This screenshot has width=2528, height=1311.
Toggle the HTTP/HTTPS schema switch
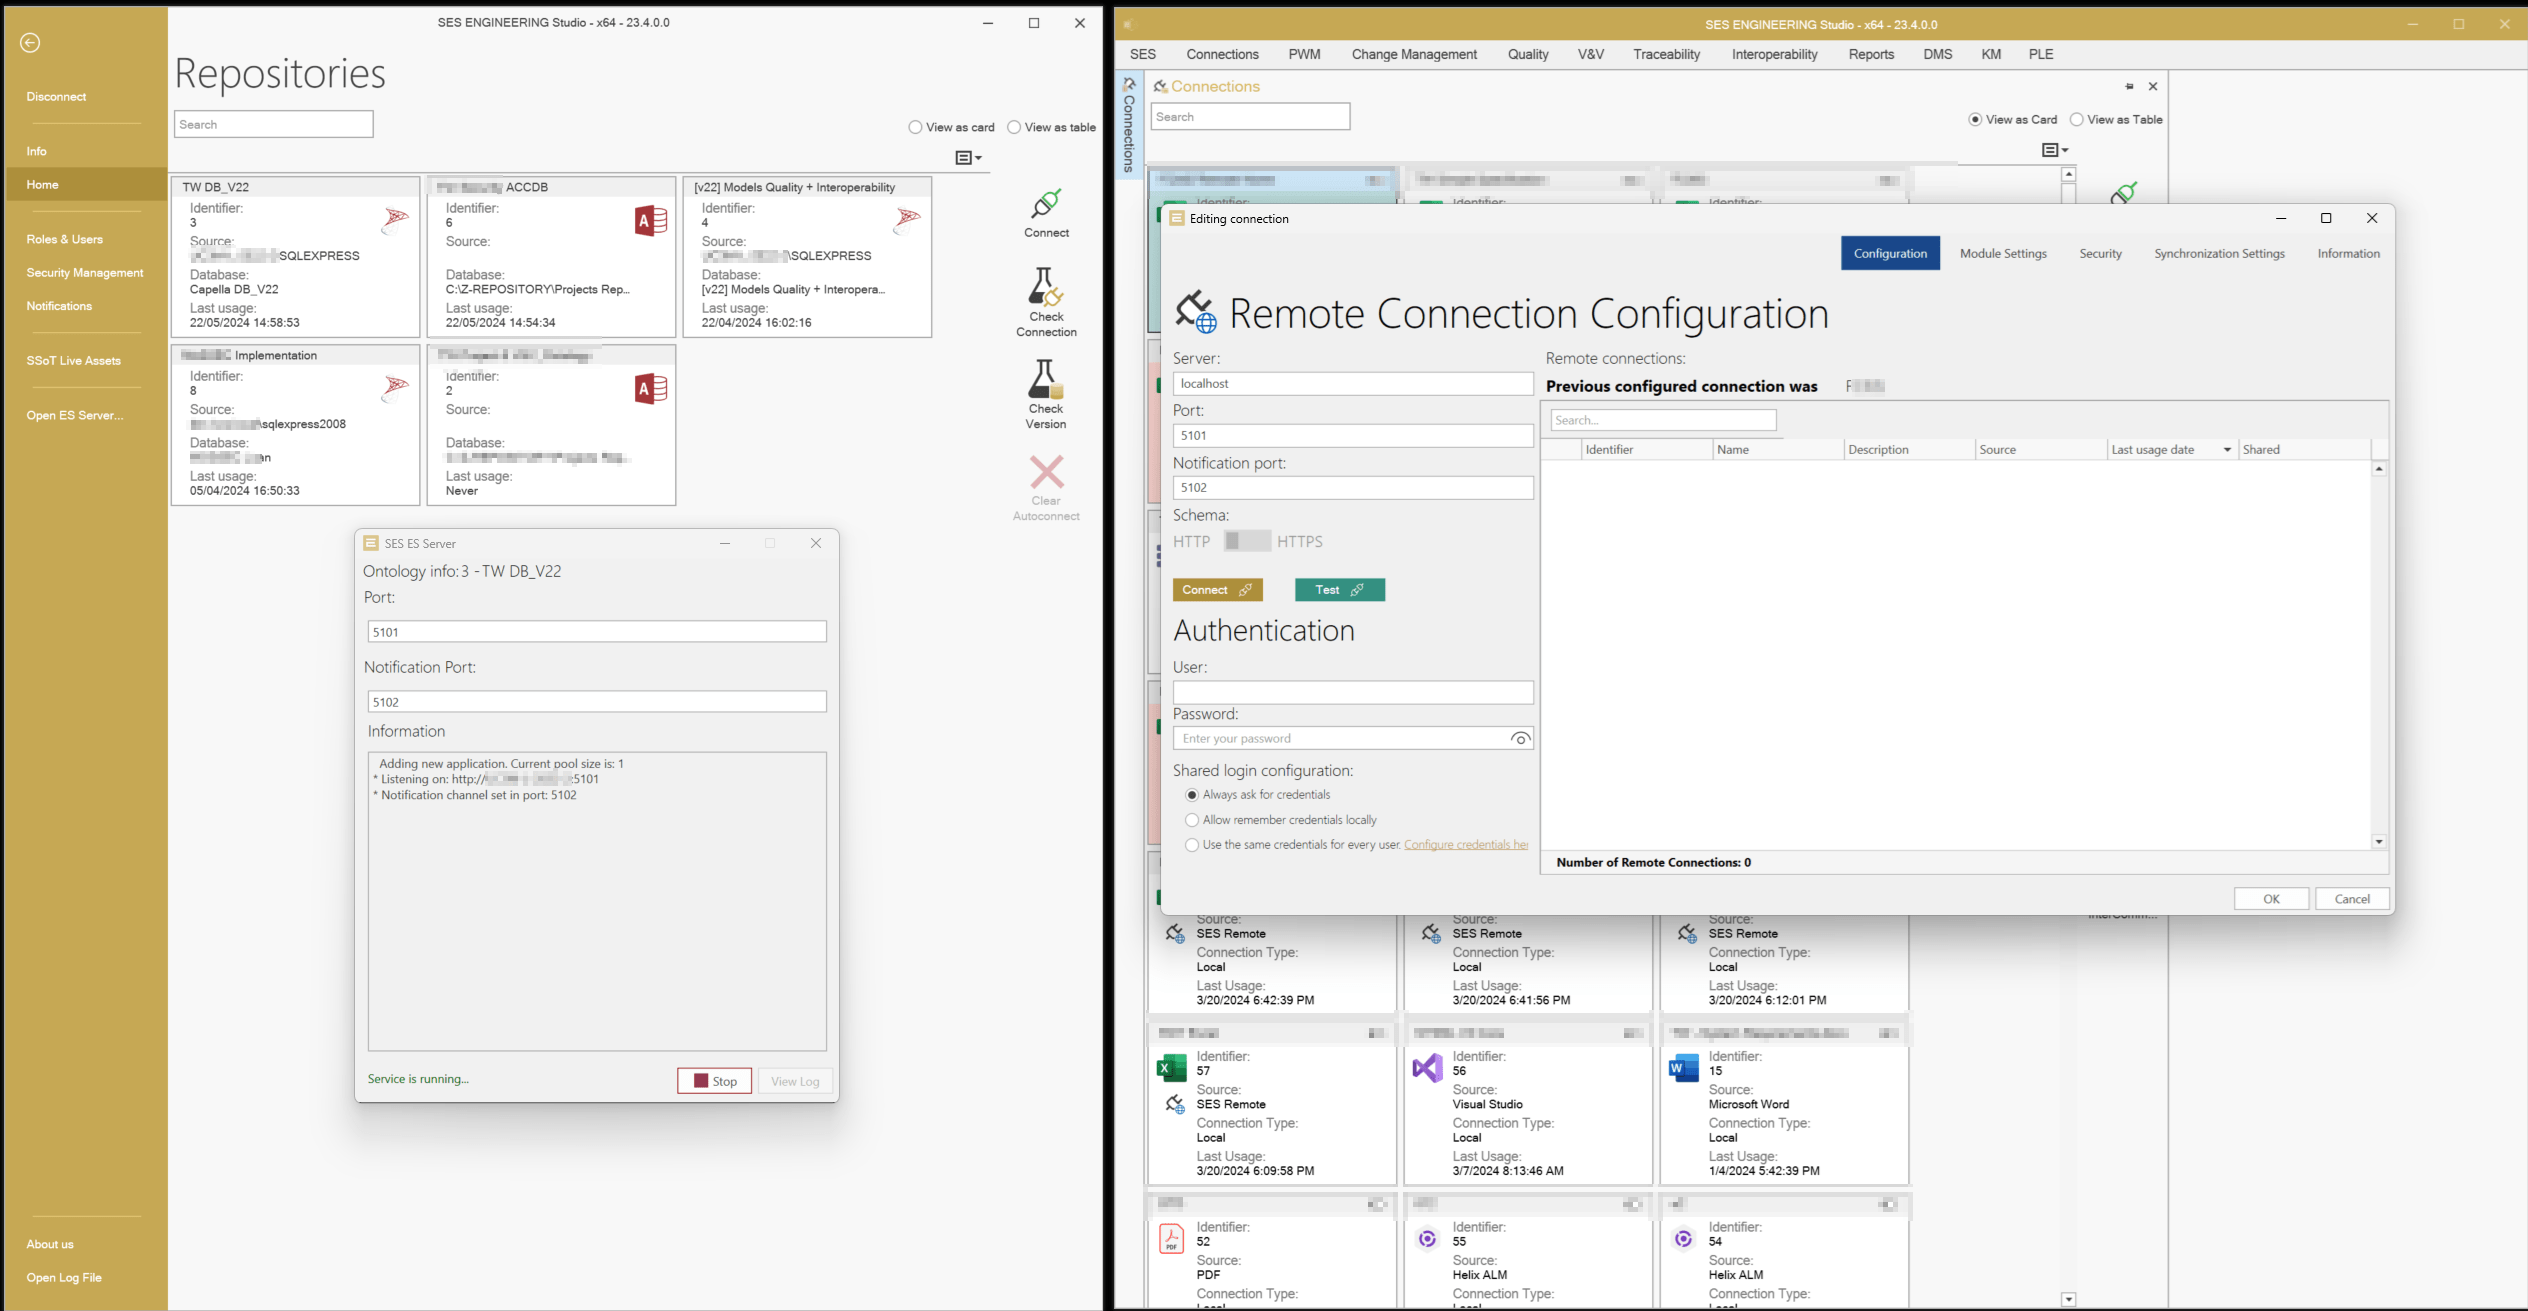tap(1246, 541)
